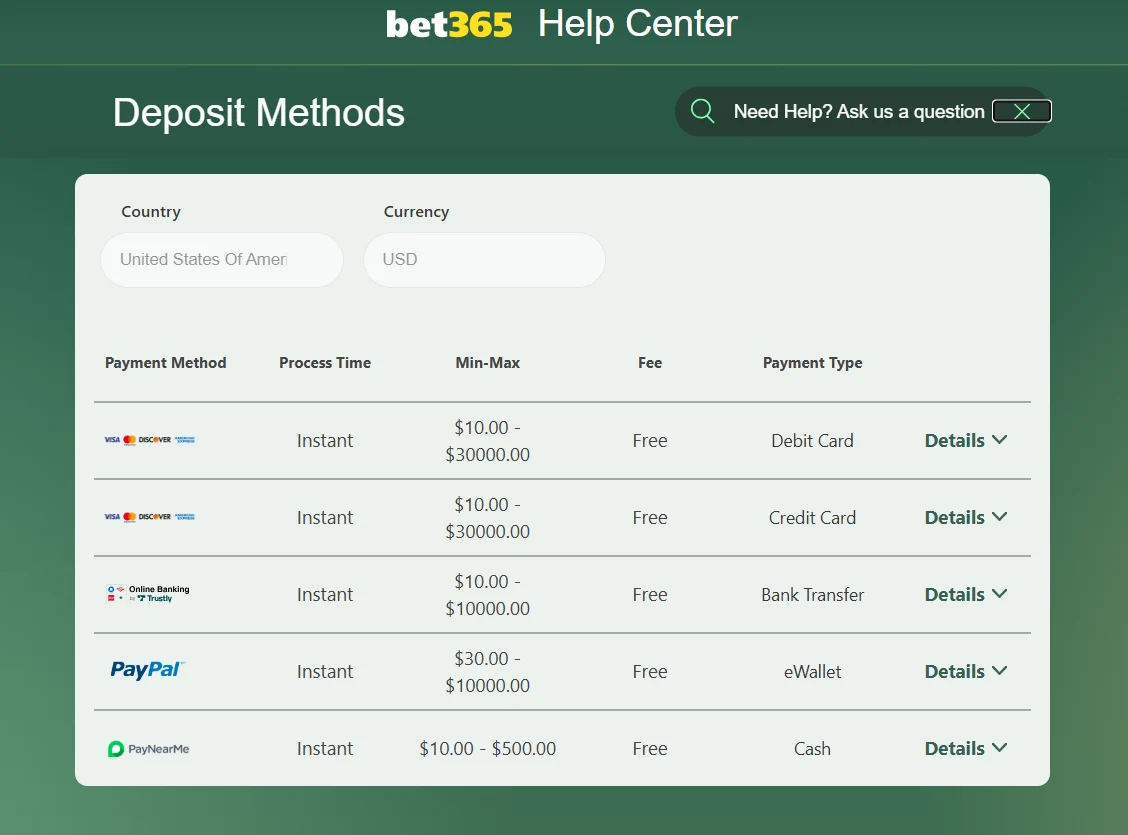The width and height of the screenshot is (1128, 835).
Task: Open the Country dropdown
Action: click(x=222, y=260)
